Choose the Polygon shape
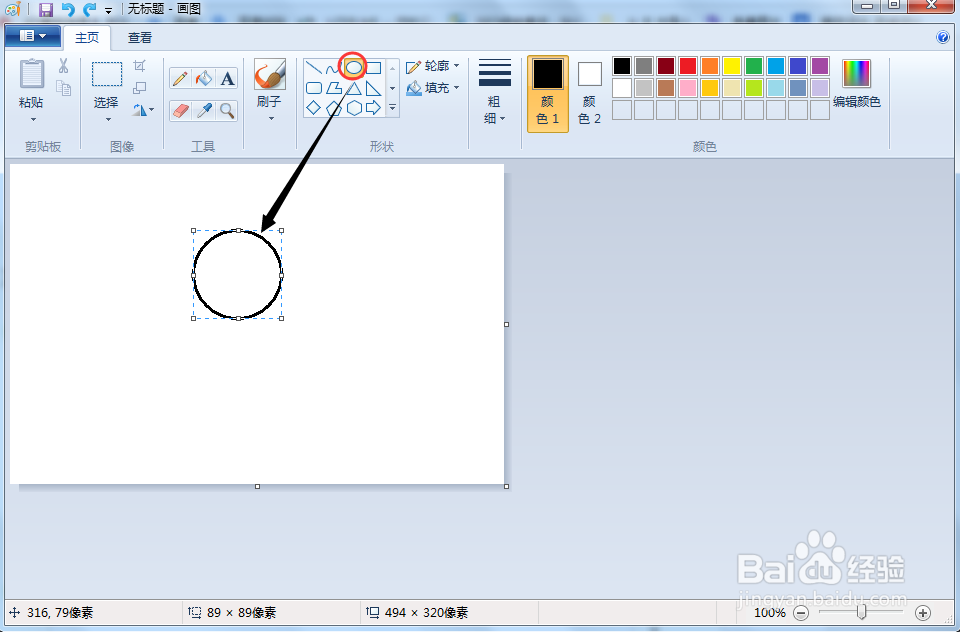 pos(333,88)
